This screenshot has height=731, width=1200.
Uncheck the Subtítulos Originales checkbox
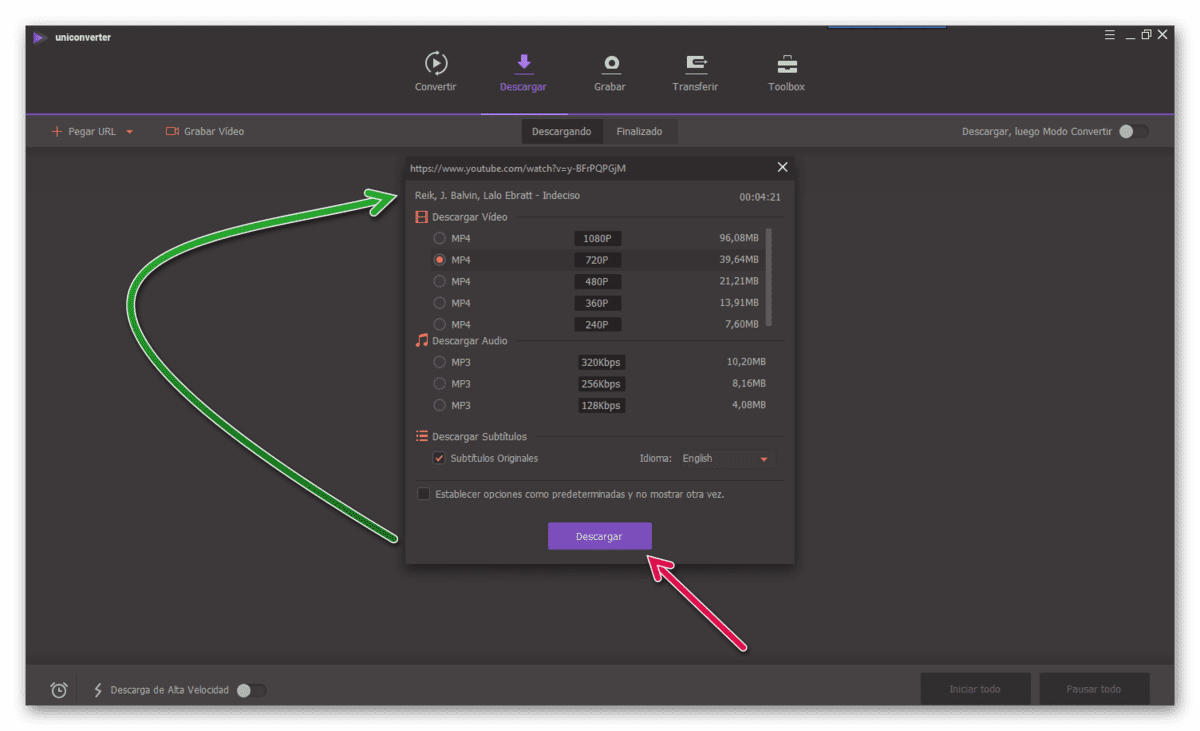pos(439,458)
